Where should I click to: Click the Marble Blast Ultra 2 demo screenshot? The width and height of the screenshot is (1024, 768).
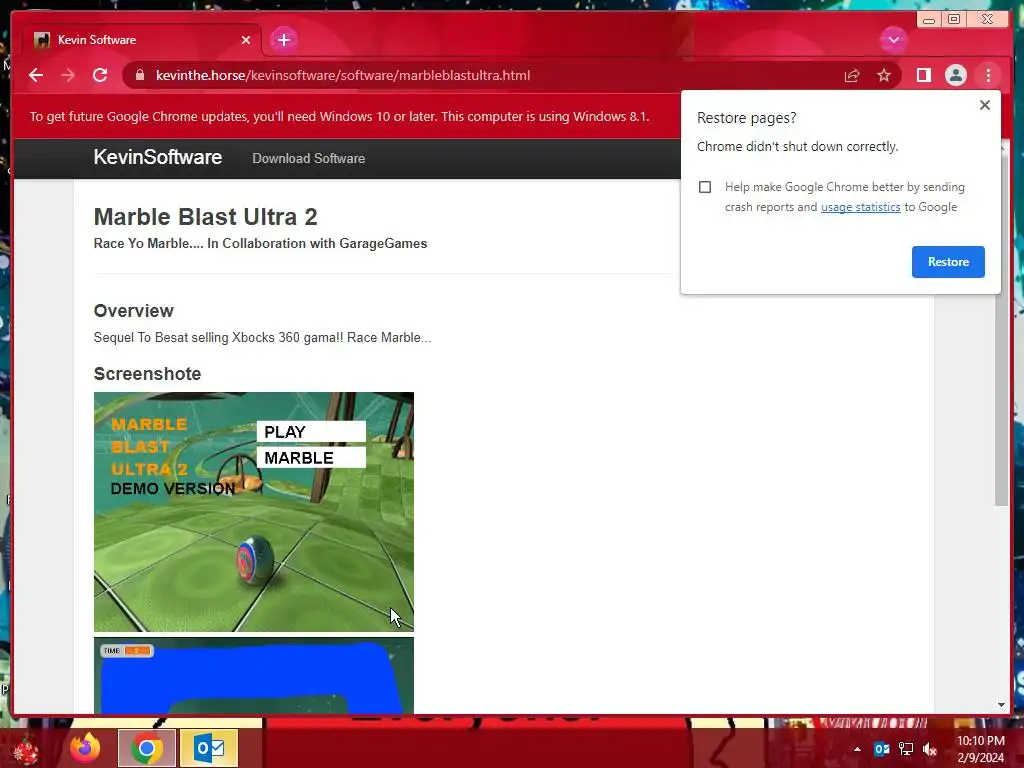coord(253,511)
